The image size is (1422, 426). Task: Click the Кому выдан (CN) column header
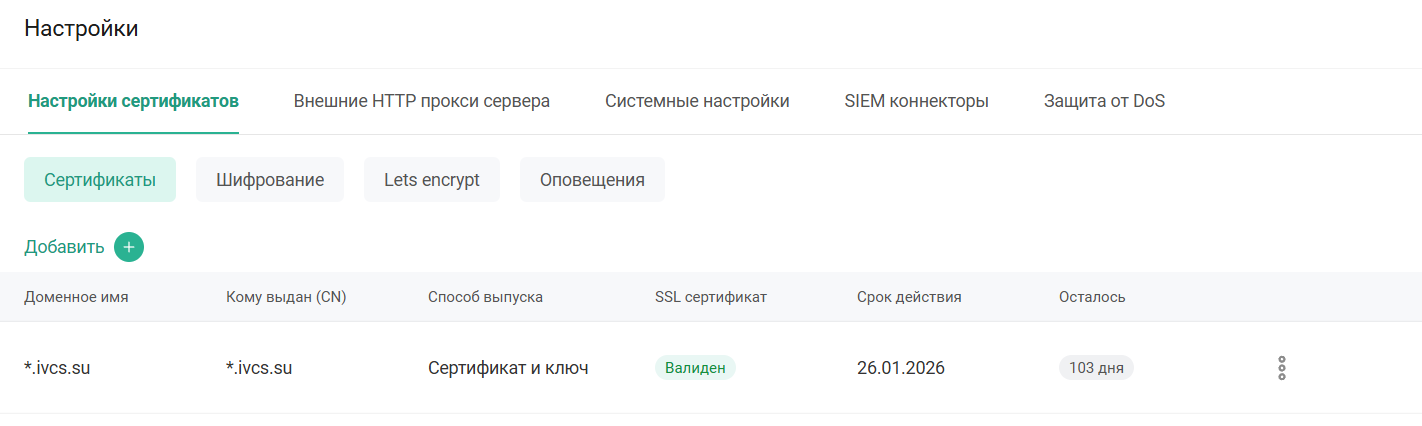pyautogui.click(x=286, y=297)
